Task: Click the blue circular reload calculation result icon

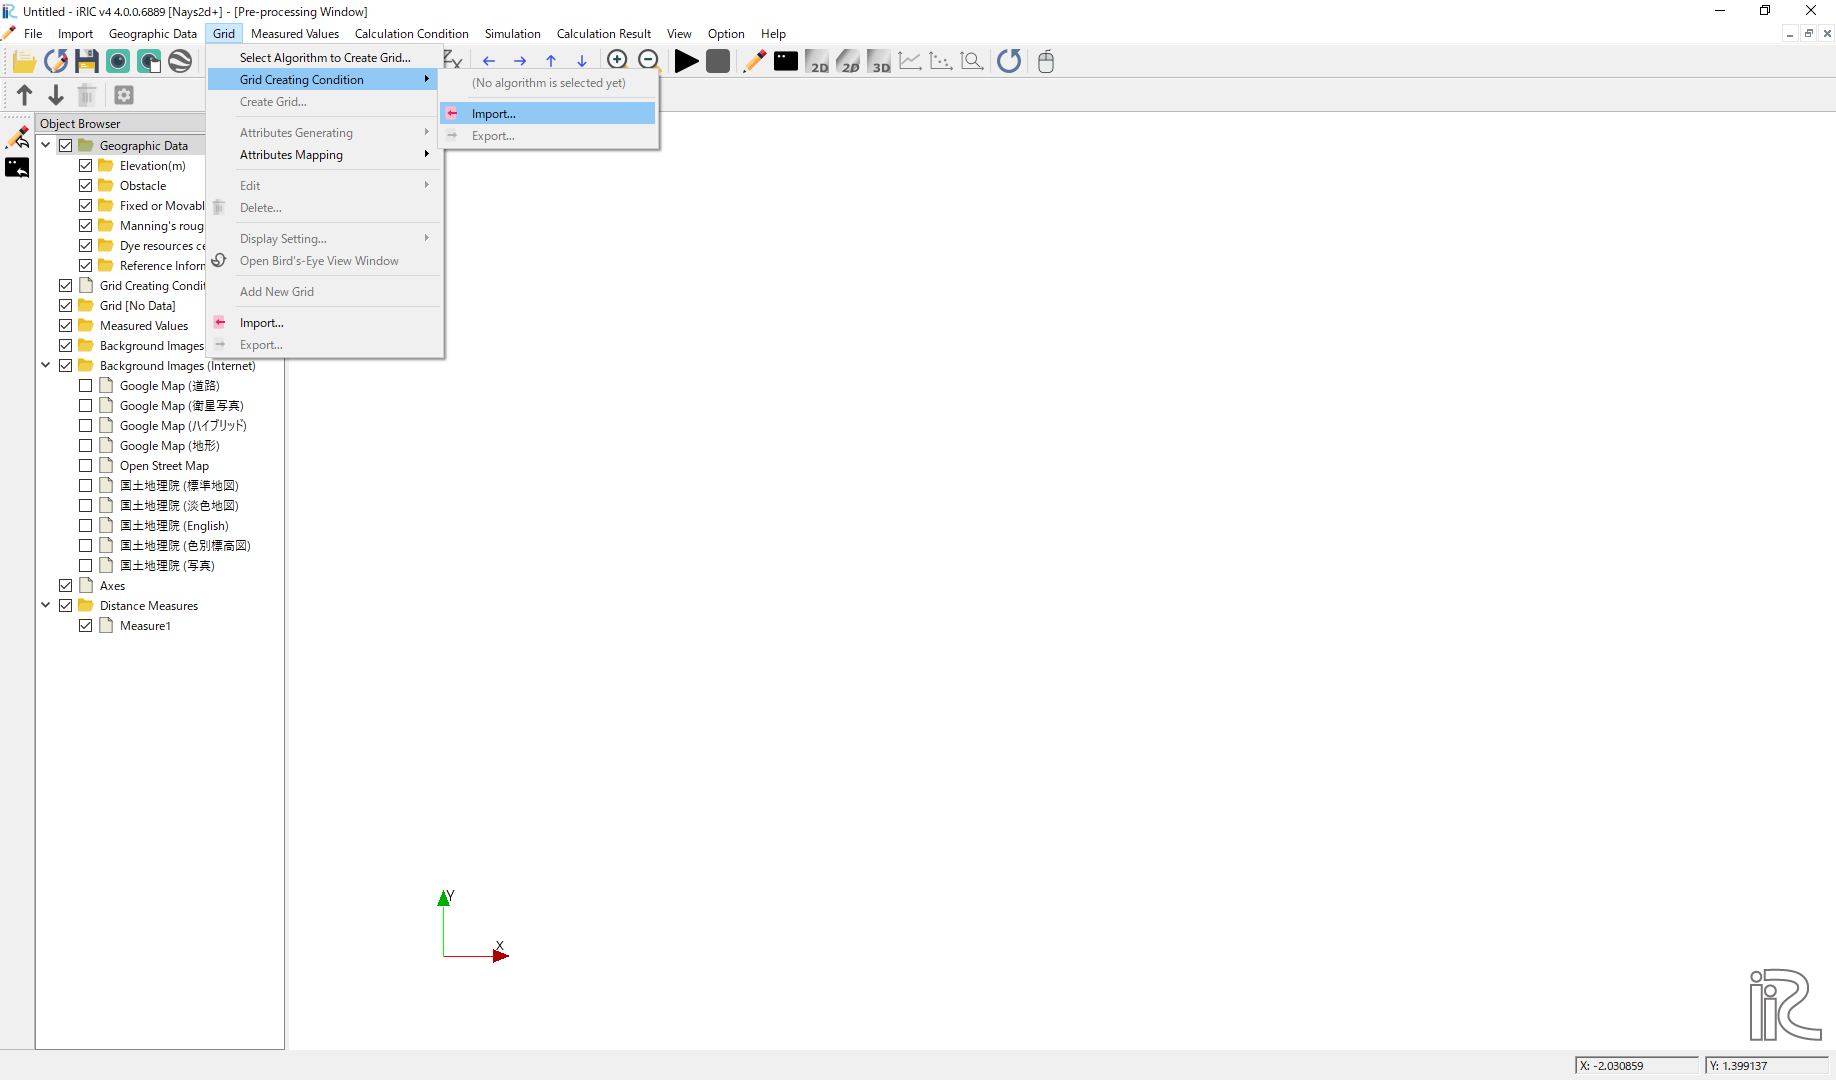Action: pos(1009,61)
